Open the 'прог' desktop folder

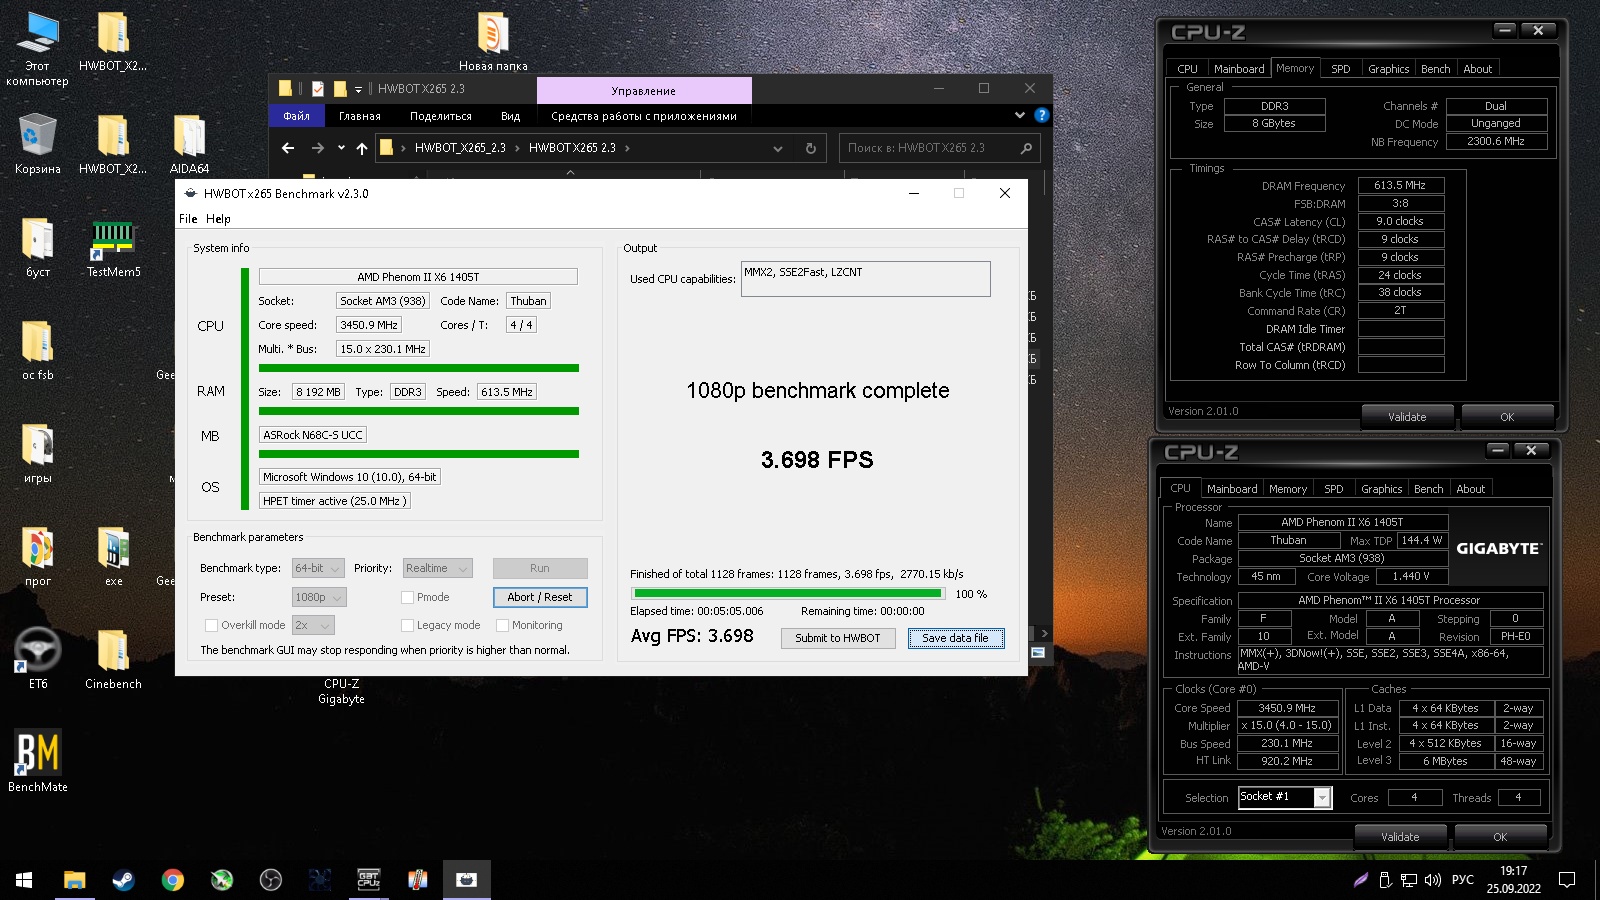coord(38,557)
